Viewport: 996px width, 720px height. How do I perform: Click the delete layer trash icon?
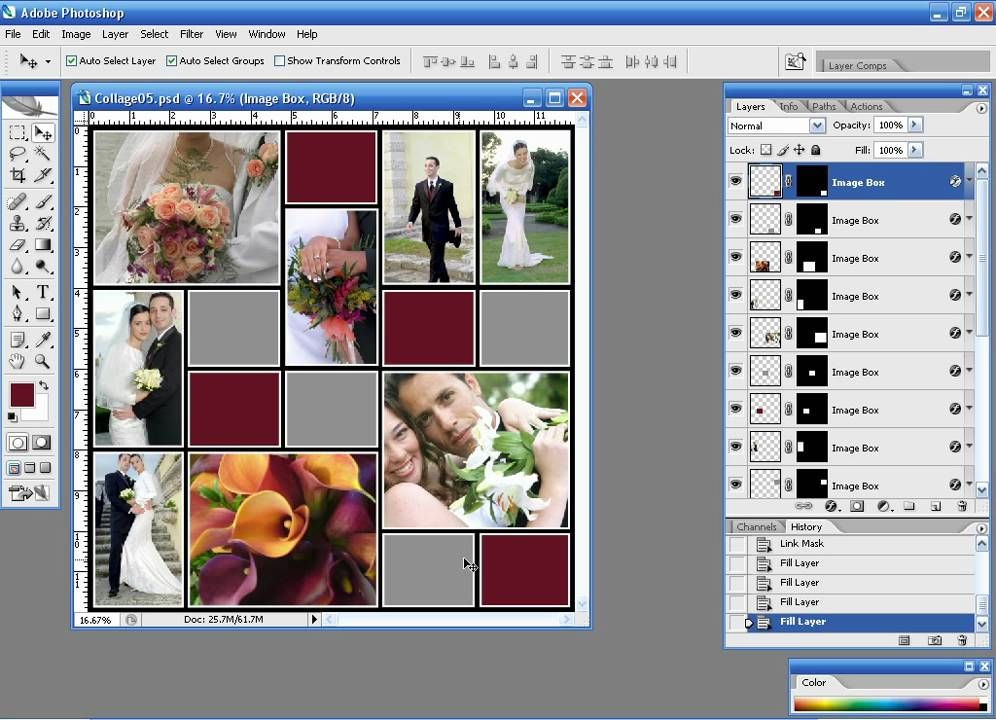point(962,507)
